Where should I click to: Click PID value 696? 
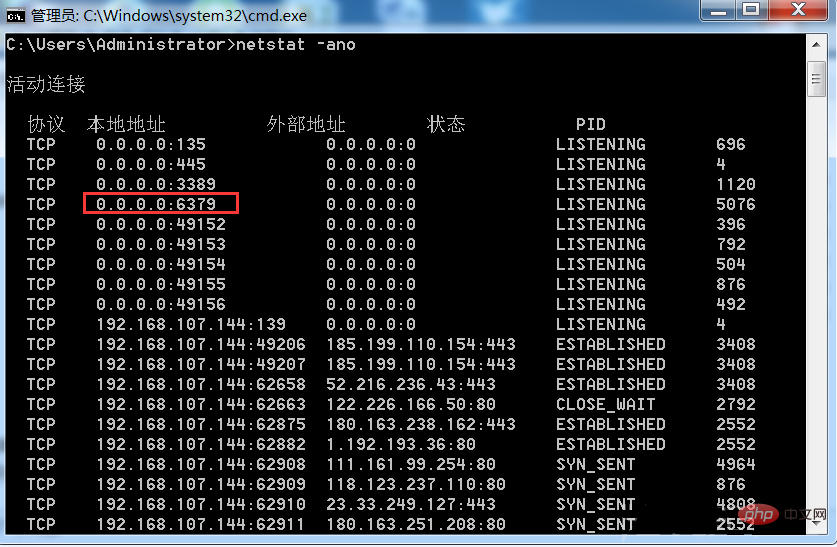coord(731,144)
